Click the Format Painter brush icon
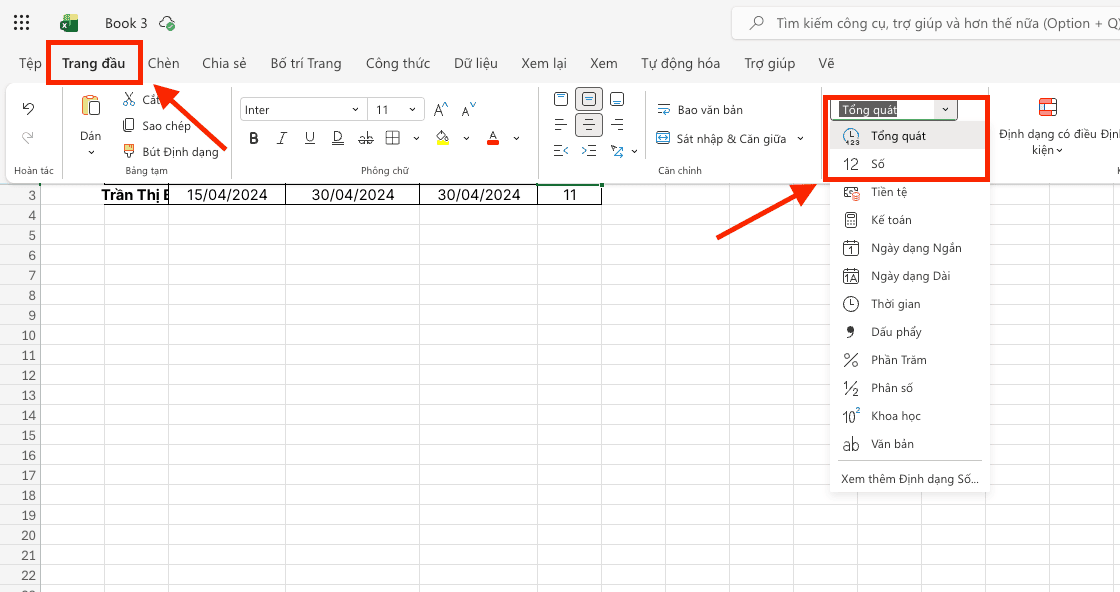Viewport: 1120px width, 592px height. tap(129, 152)
